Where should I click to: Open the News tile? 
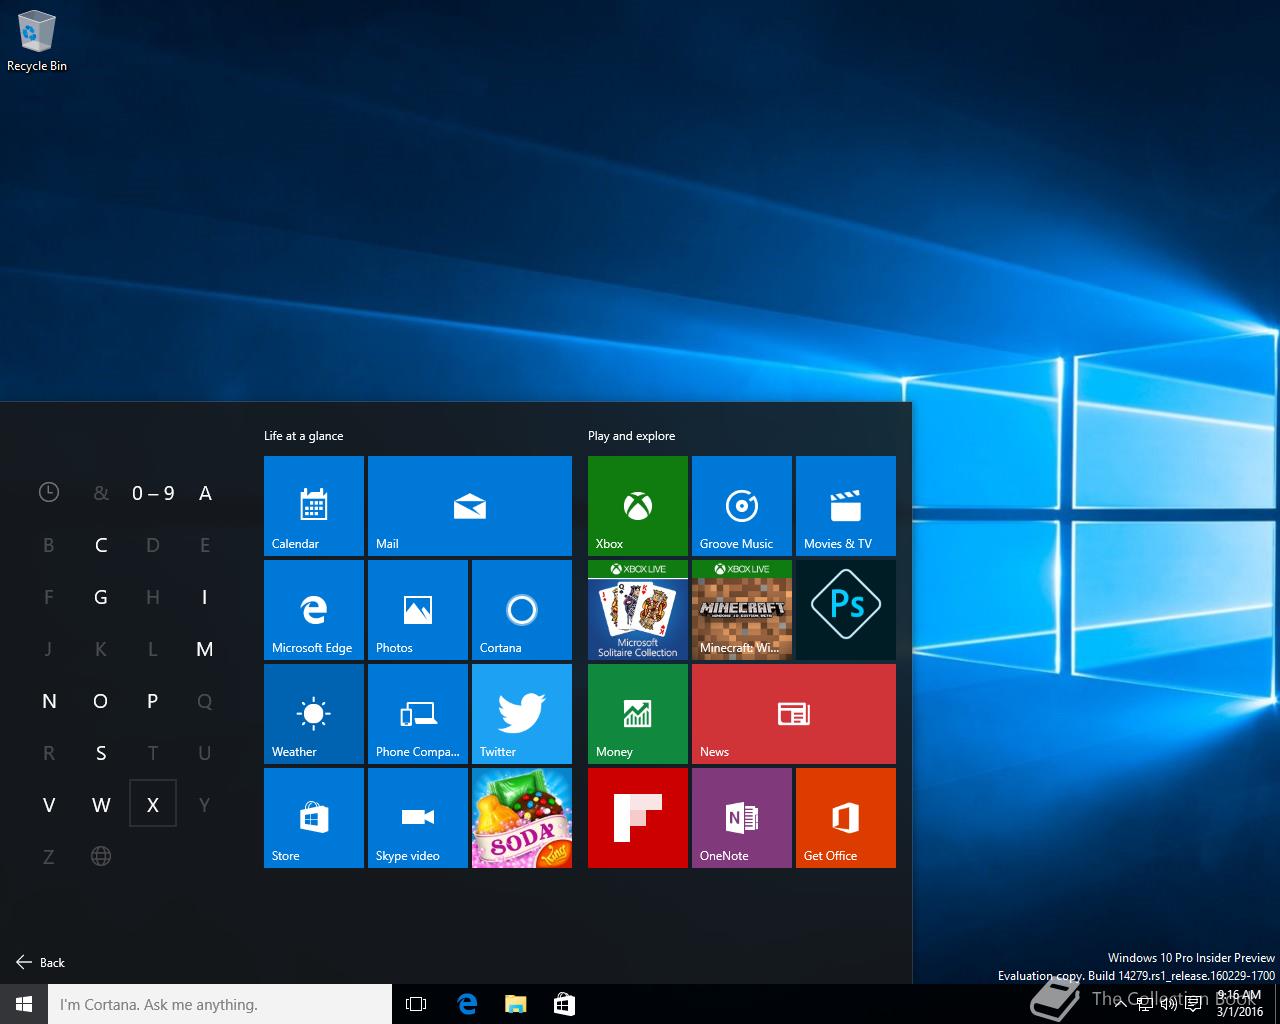tap(794, 714)
